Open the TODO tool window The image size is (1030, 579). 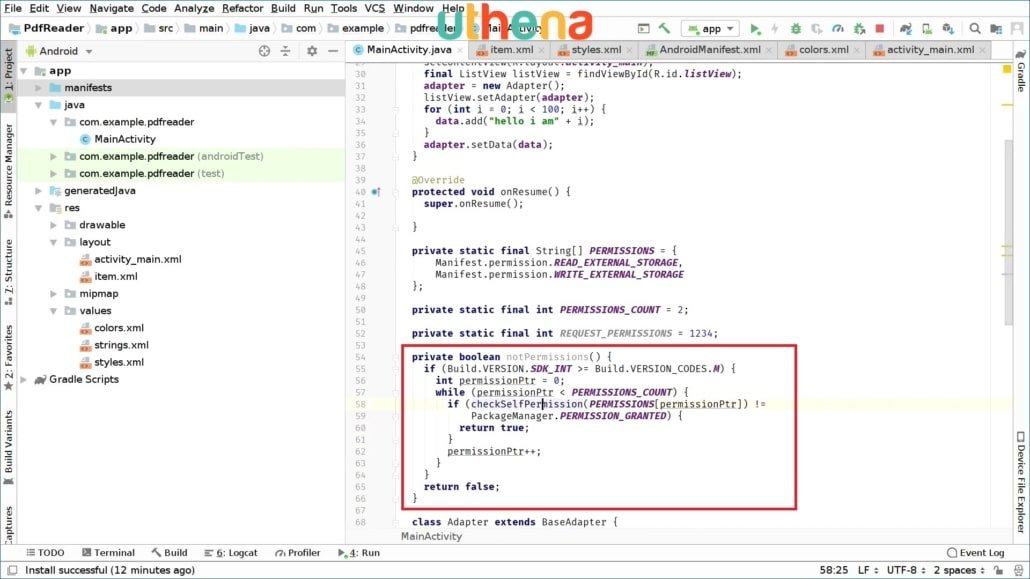point(45,553)
